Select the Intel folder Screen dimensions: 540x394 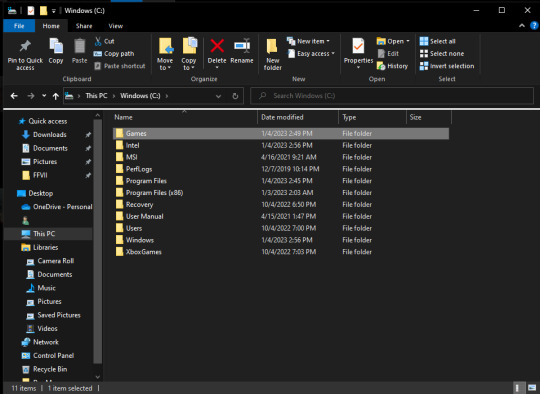pyautogui.click(x=281, y=145)
